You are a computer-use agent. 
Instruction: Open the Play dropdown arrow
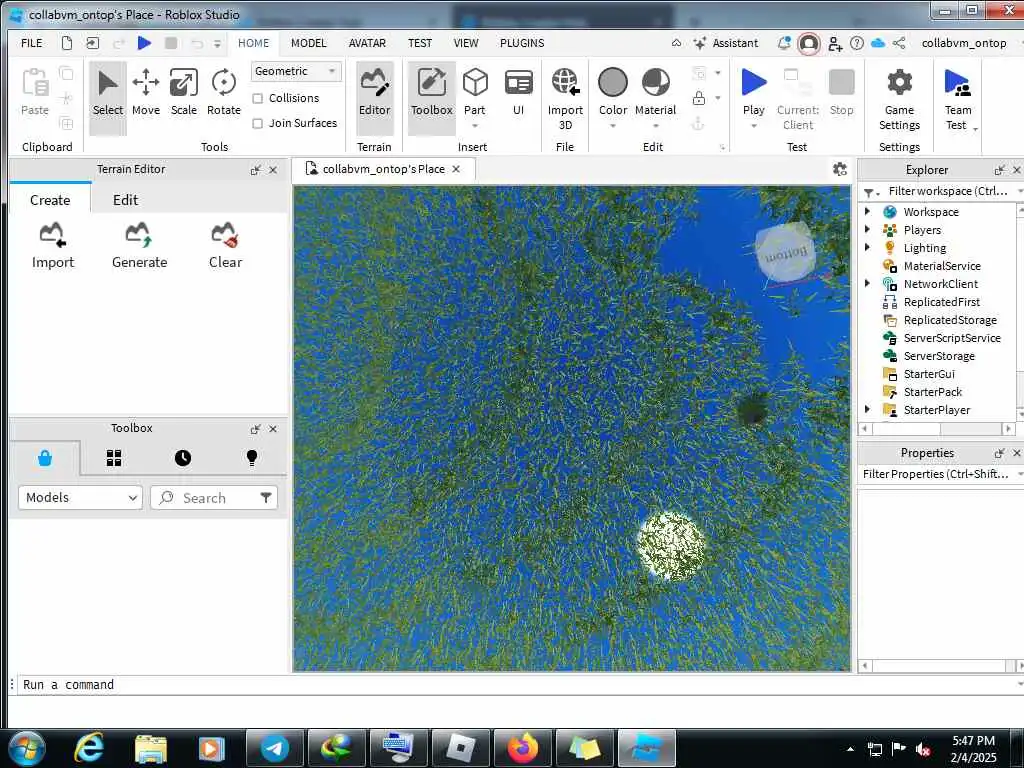(x=754, y=126)
